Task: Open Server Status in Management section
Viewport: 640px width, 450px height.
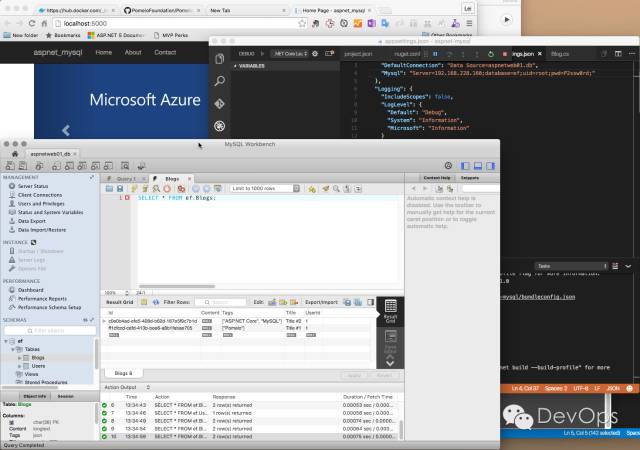Action: coord(33,186)
